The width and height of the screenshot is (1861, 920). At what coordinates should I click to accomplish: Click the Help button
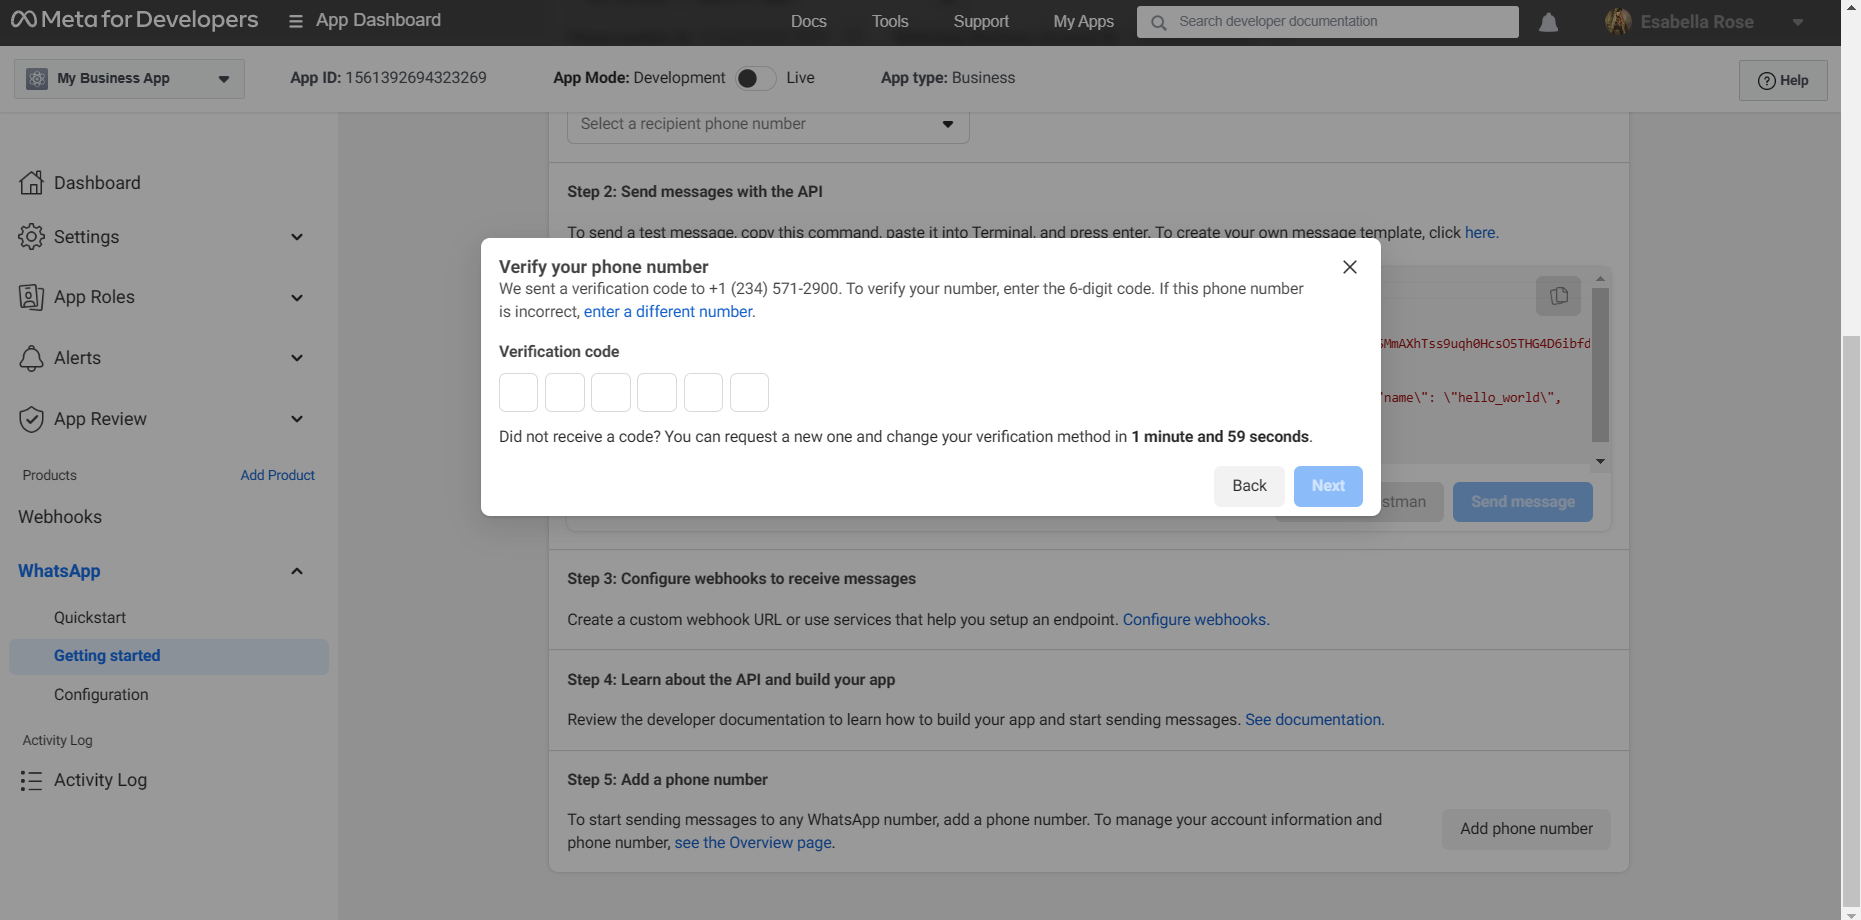pos(1783,80)
